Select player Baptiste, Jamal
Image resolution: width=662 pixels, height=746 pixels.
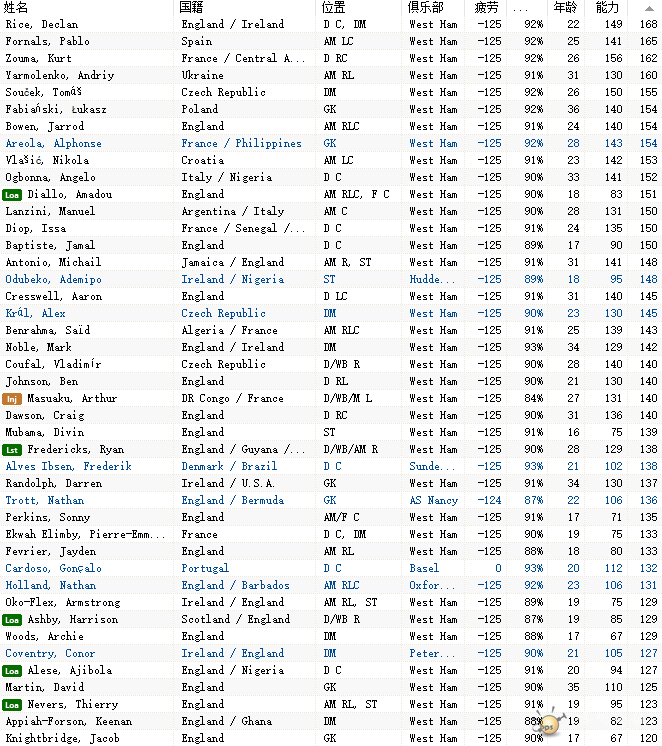coord(50,245)
